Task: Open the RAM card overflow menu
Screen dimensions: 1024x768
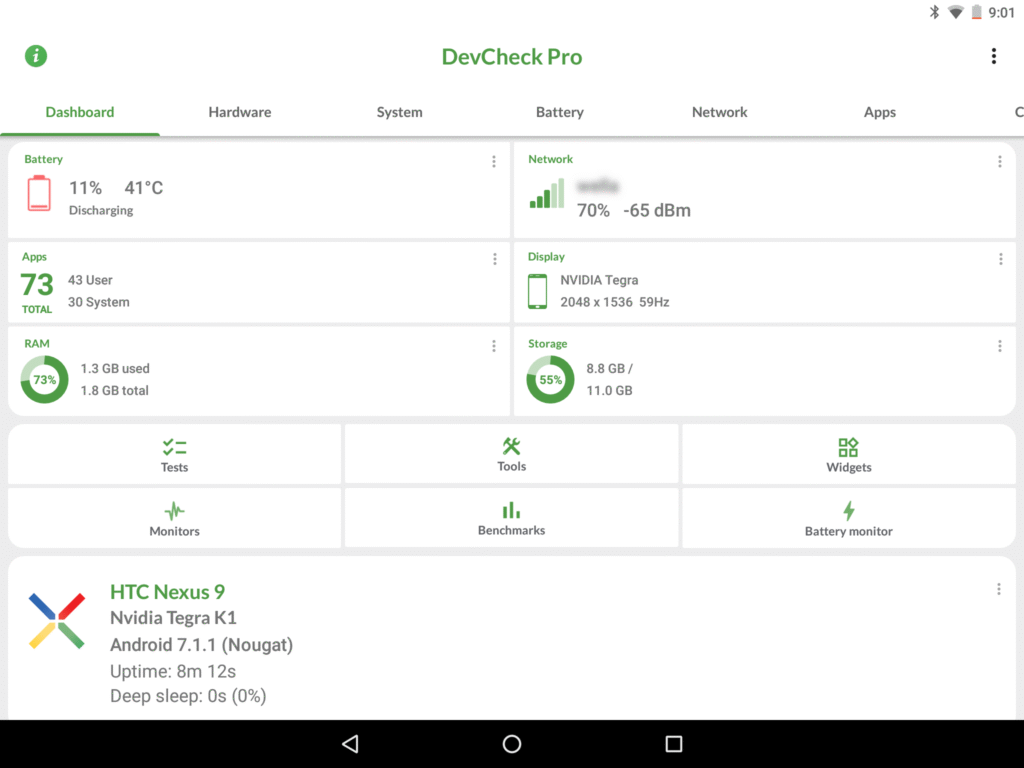Action: pos(494,346)
